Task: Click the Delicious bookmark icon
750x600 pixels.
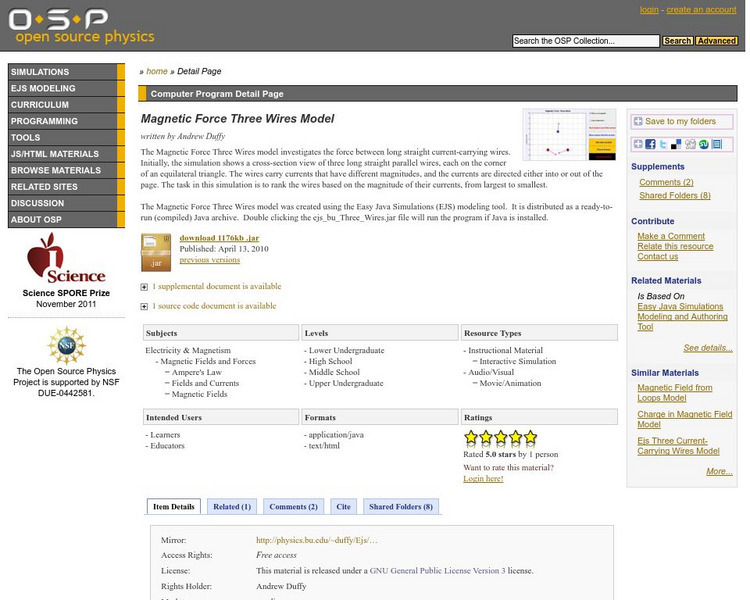Action: (676, 144)
